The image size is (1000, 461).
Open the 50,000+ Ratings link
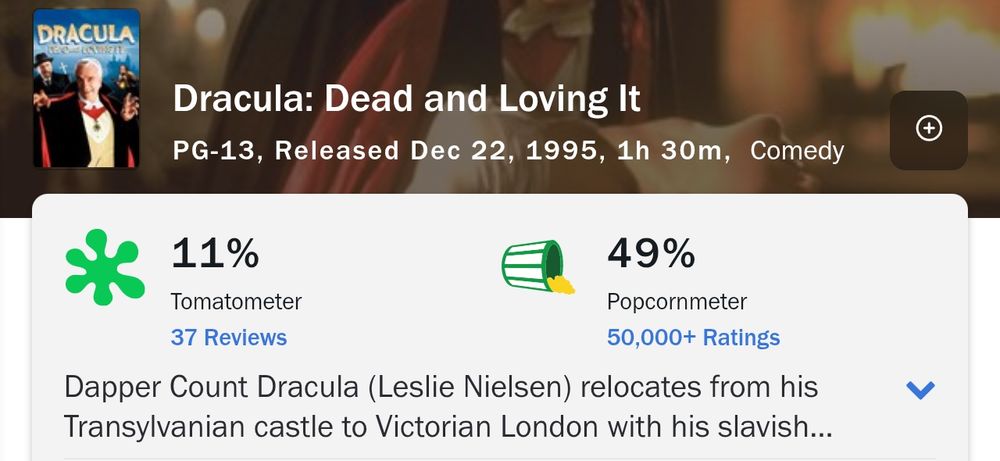pos(693,337)
